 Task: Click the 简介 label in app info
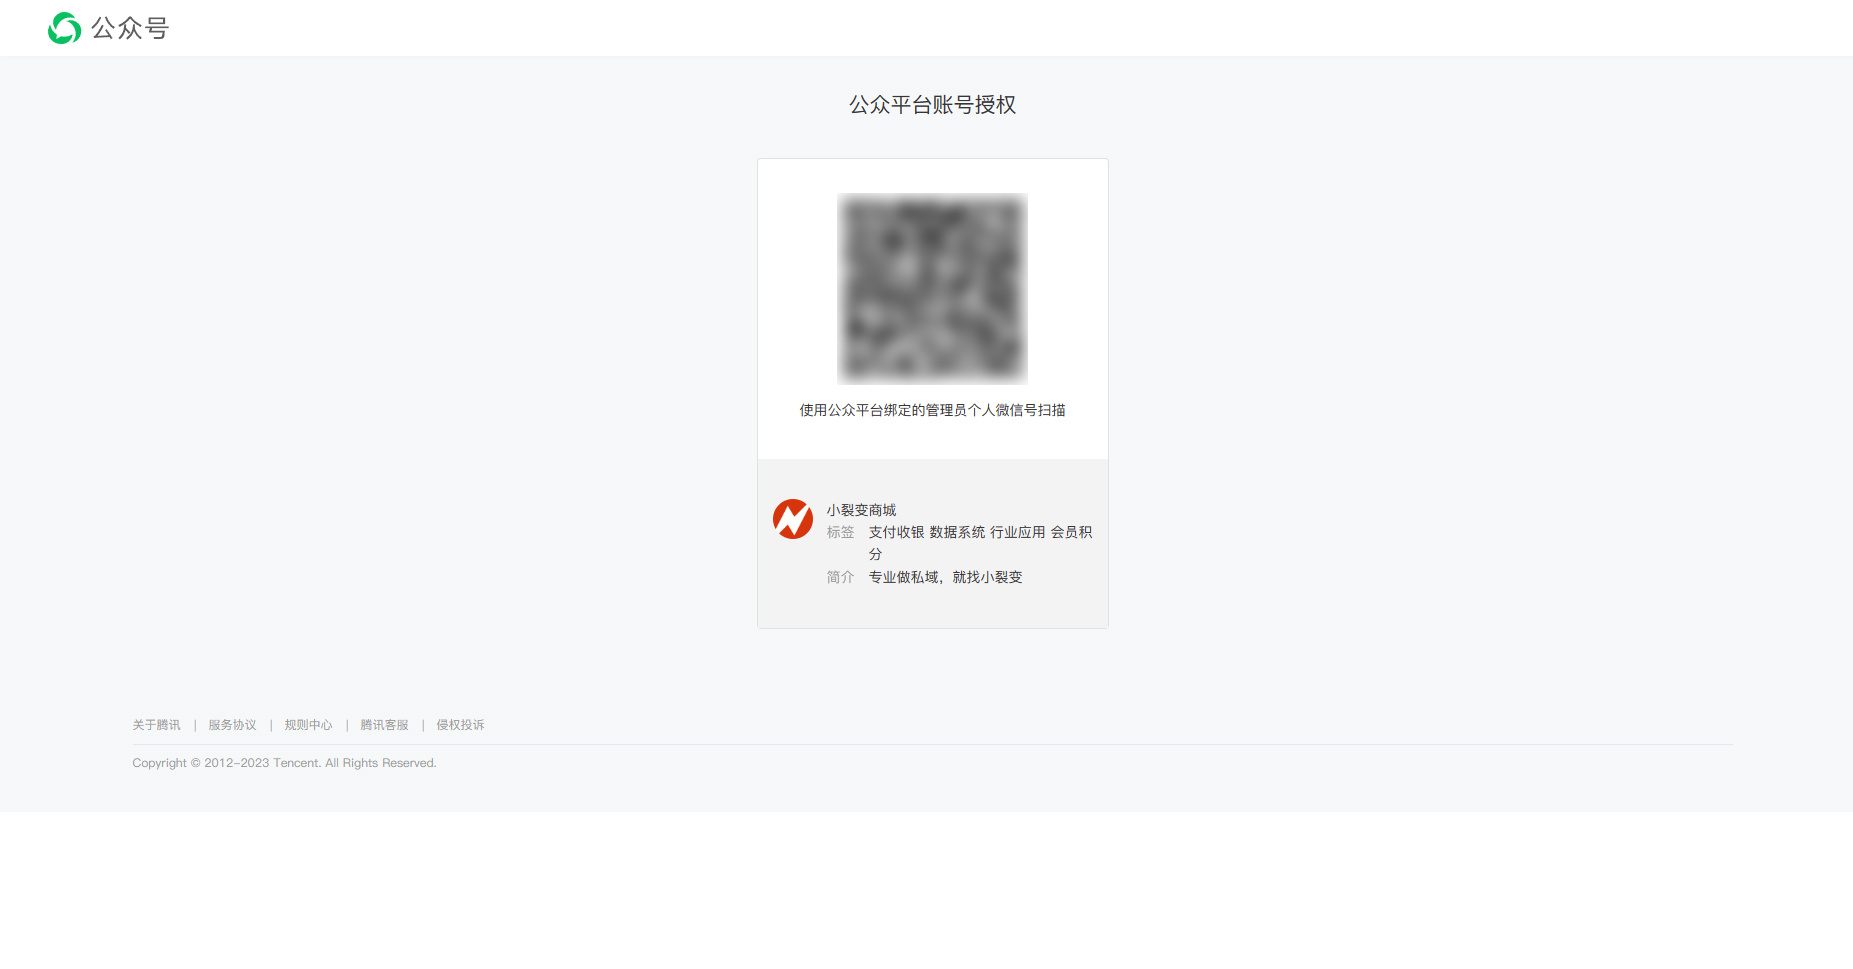click(x=840, y=577)
